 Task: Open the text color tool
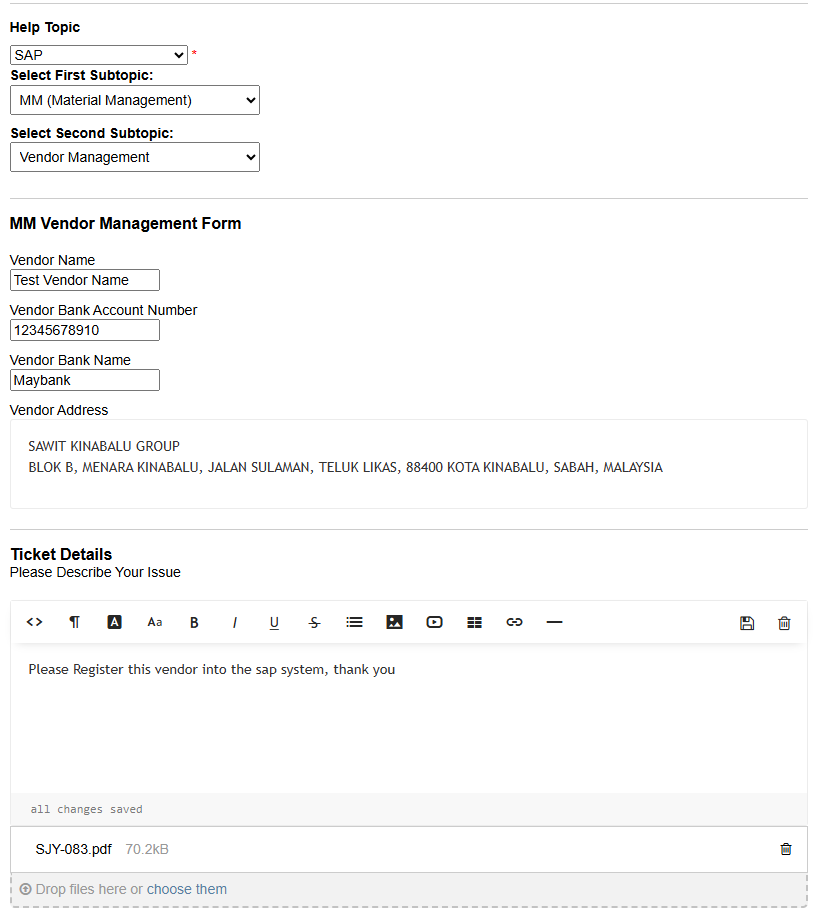(x=114, y=622)
